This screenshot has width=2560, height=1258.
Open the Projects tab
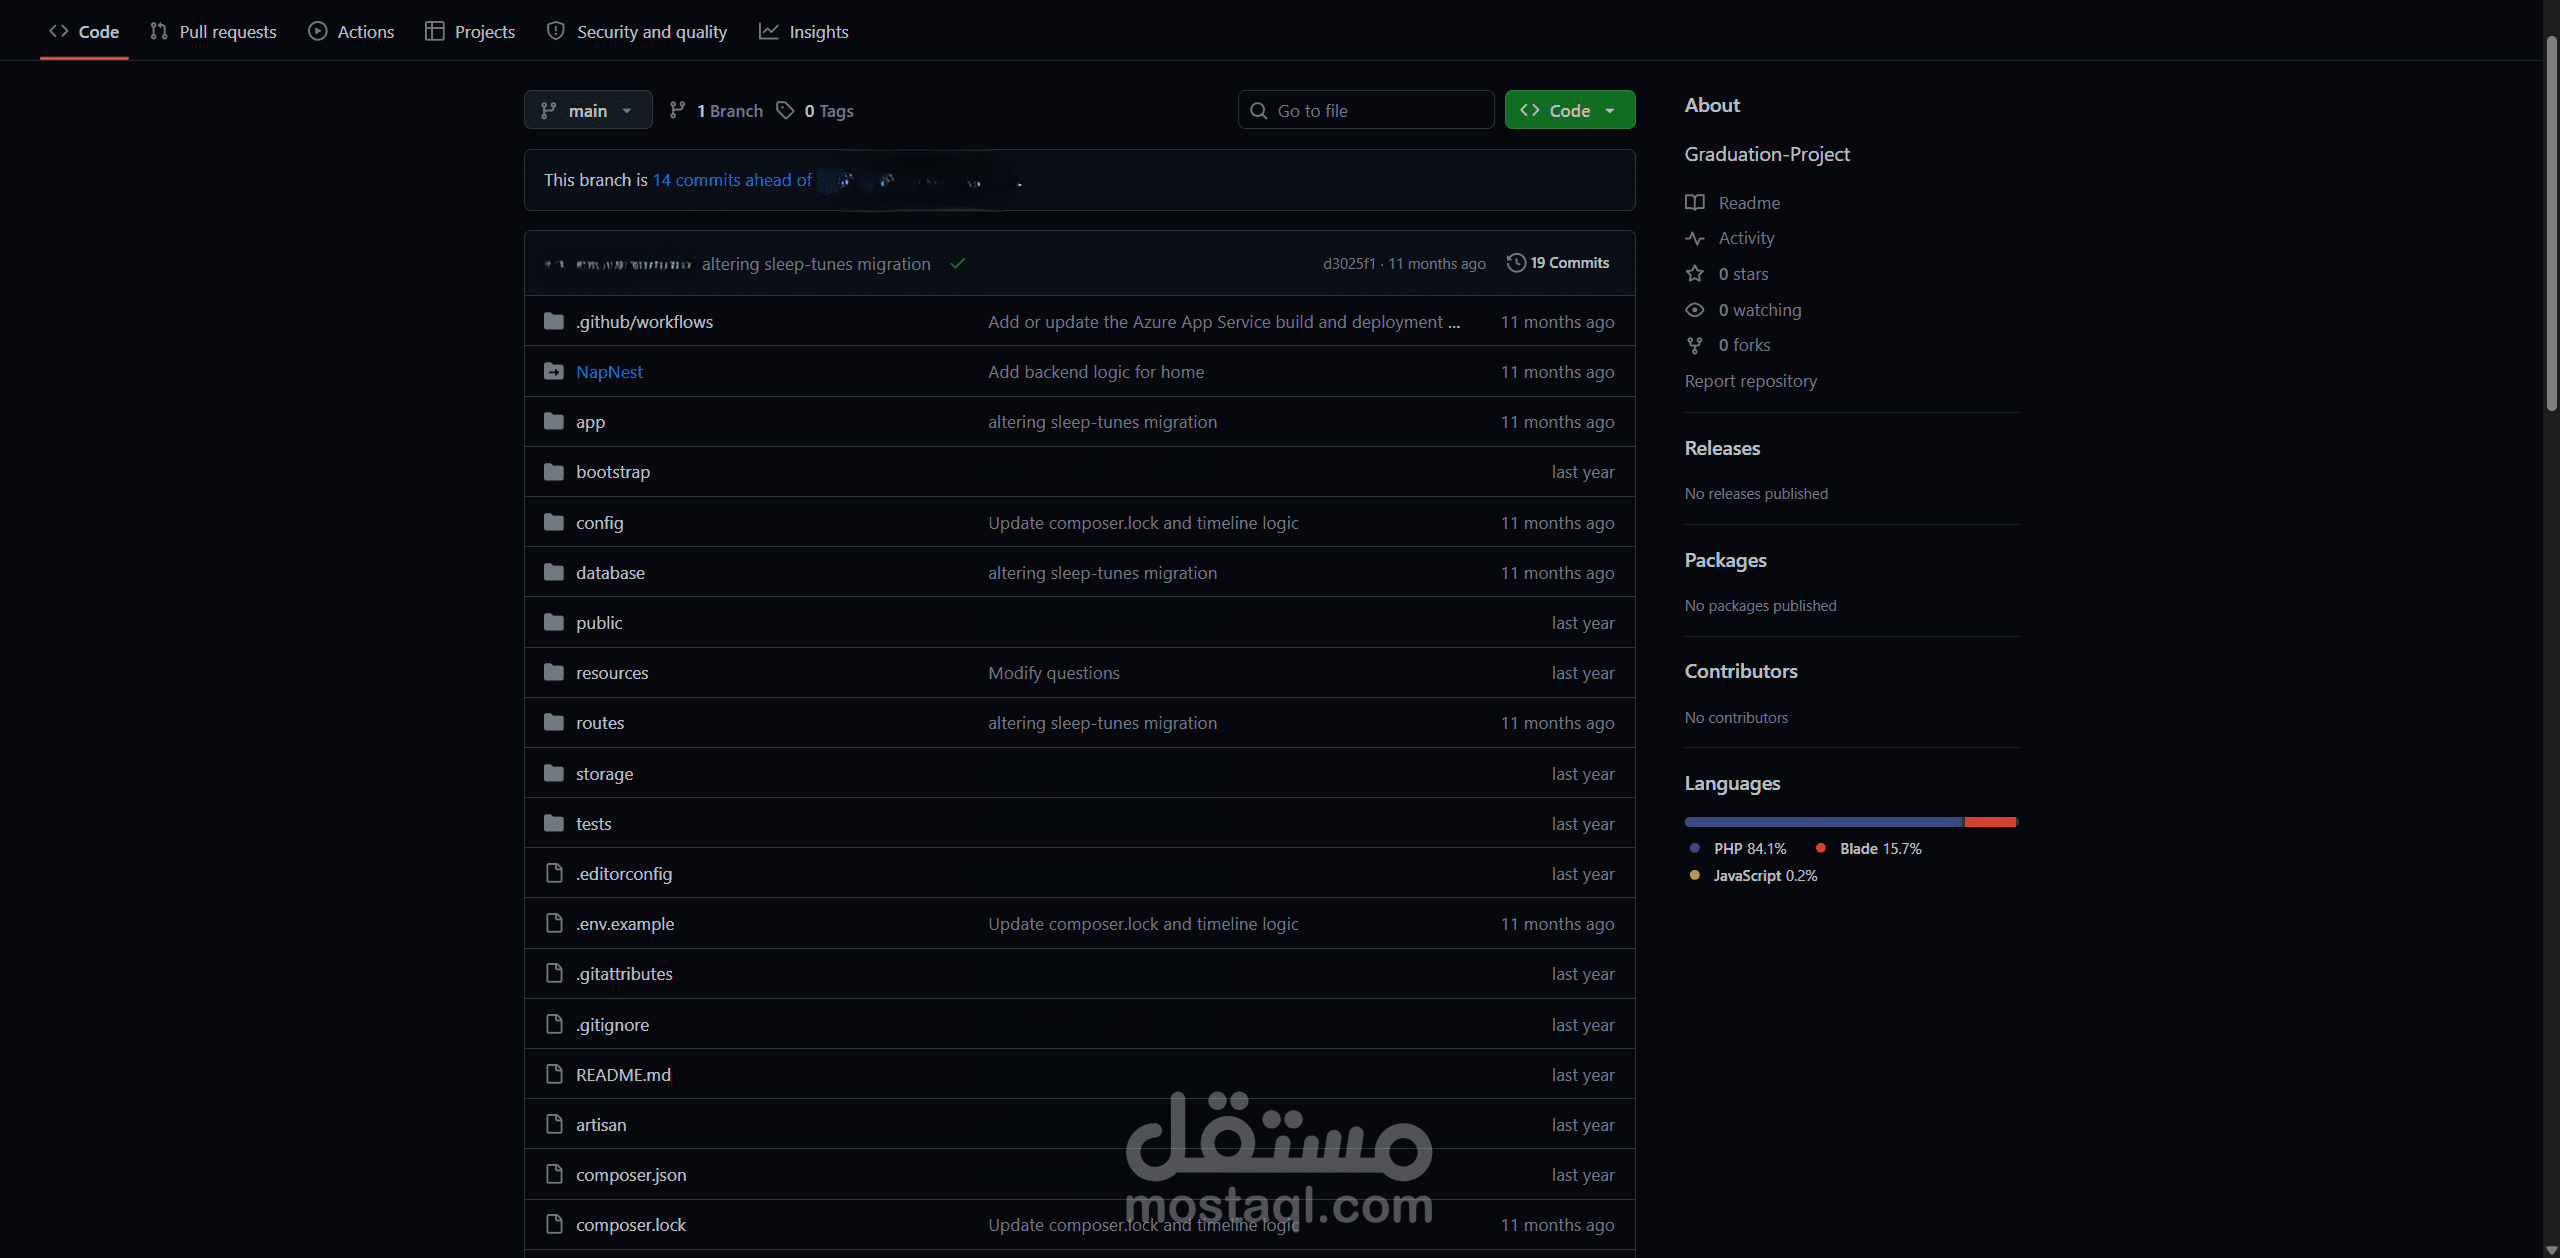(470, 31)
